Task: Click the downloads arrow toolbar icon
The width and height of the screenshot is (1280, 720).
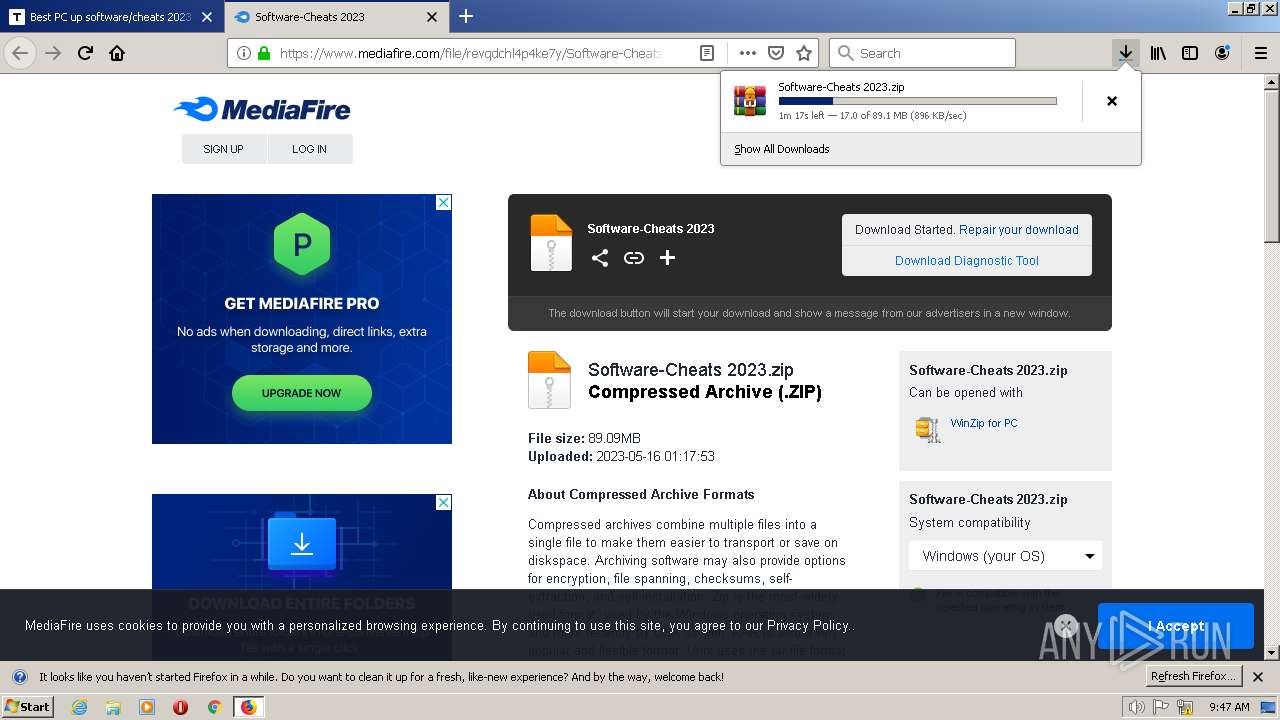Action: [1126, 53]
